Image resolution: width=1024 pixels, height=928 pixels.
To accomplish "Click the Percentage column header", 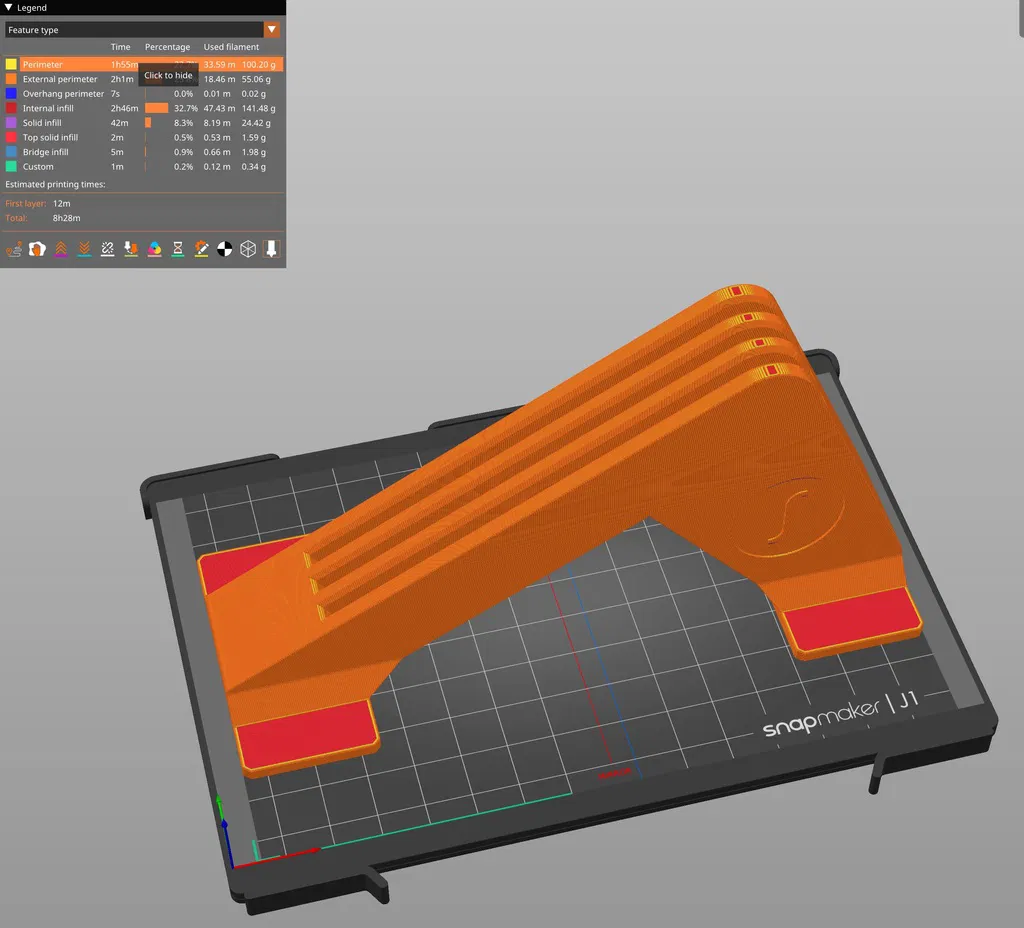I will pos(167,47).
